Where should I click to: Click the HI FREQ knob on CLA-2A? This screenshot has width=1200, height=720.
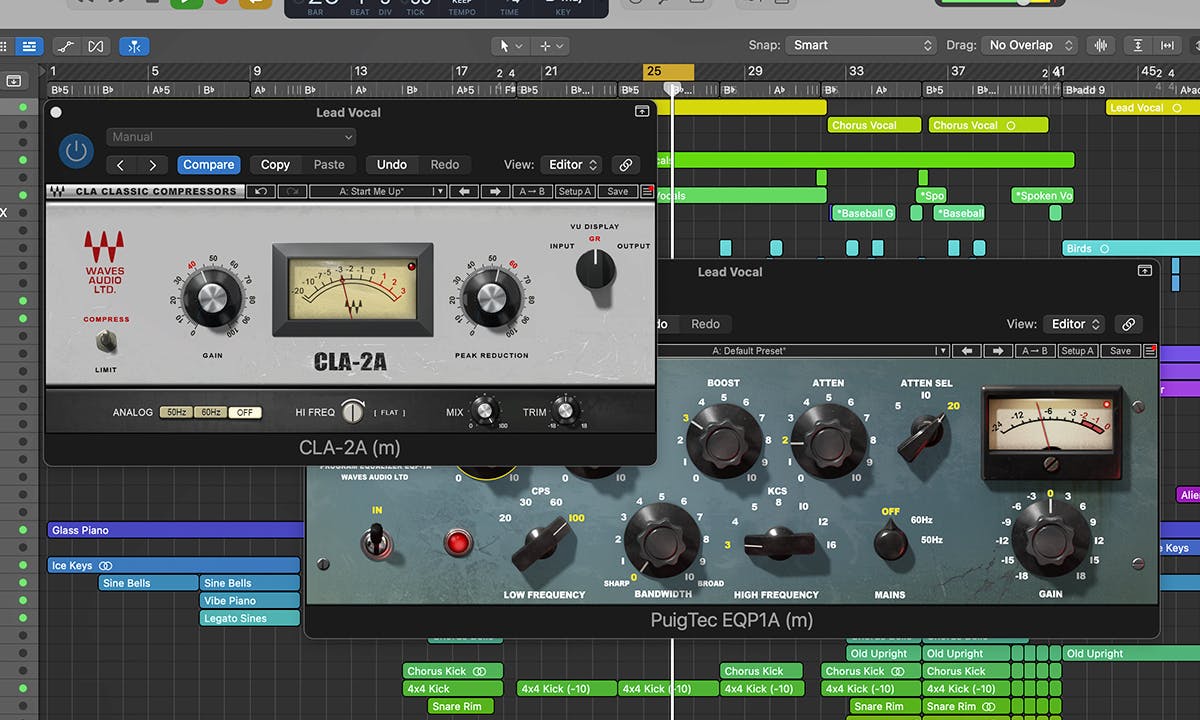coord(353,411)
